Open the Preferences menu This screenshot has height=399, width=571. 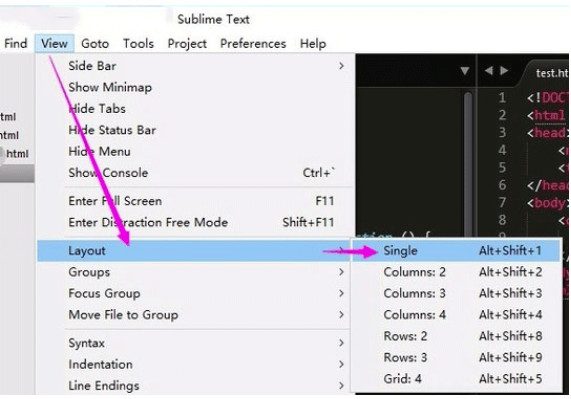point(253,44)
